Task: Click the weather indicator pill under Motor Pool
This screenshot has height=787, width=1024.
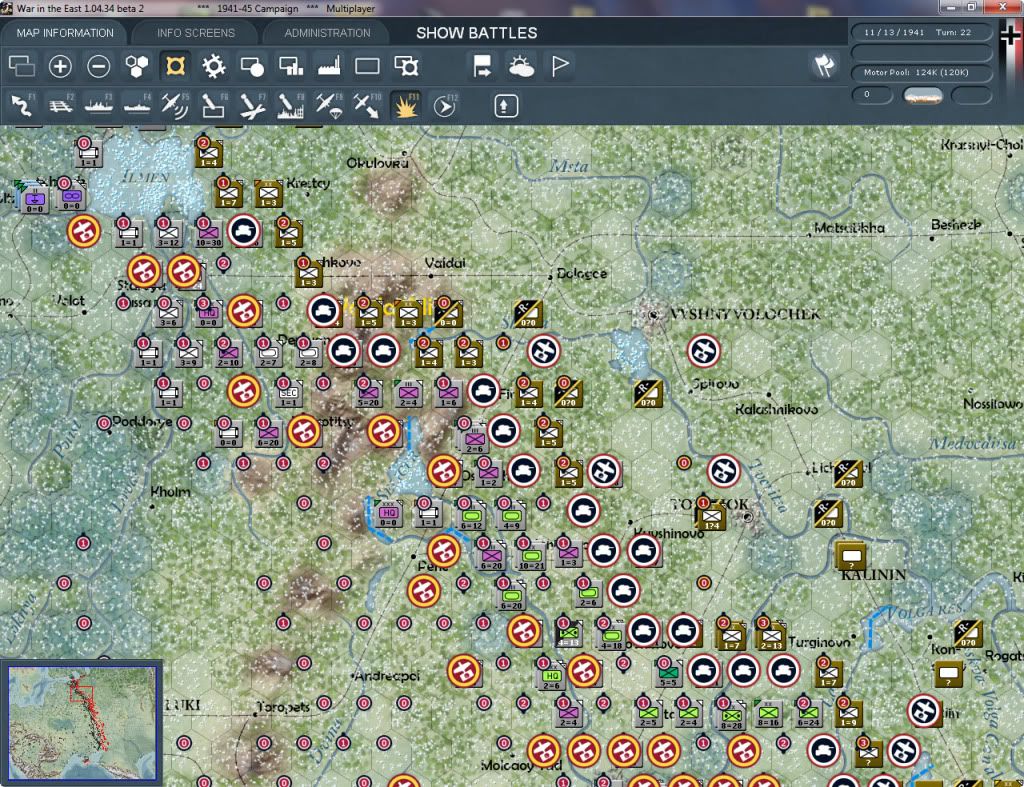Action: pos(922,95)
